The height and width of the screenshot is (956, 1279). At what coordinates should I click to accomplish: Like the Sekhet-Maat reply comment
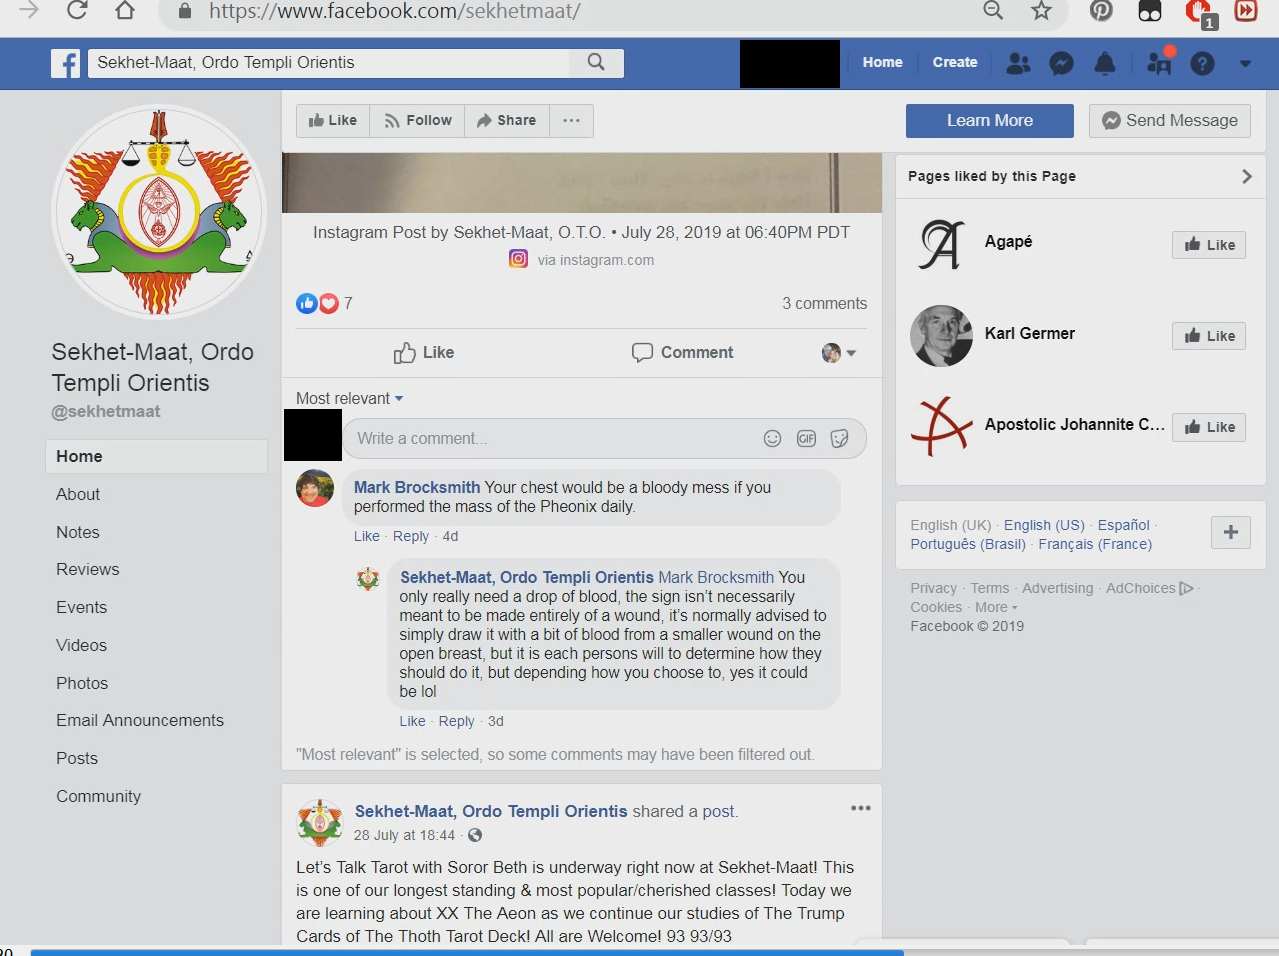pos(412,721)
